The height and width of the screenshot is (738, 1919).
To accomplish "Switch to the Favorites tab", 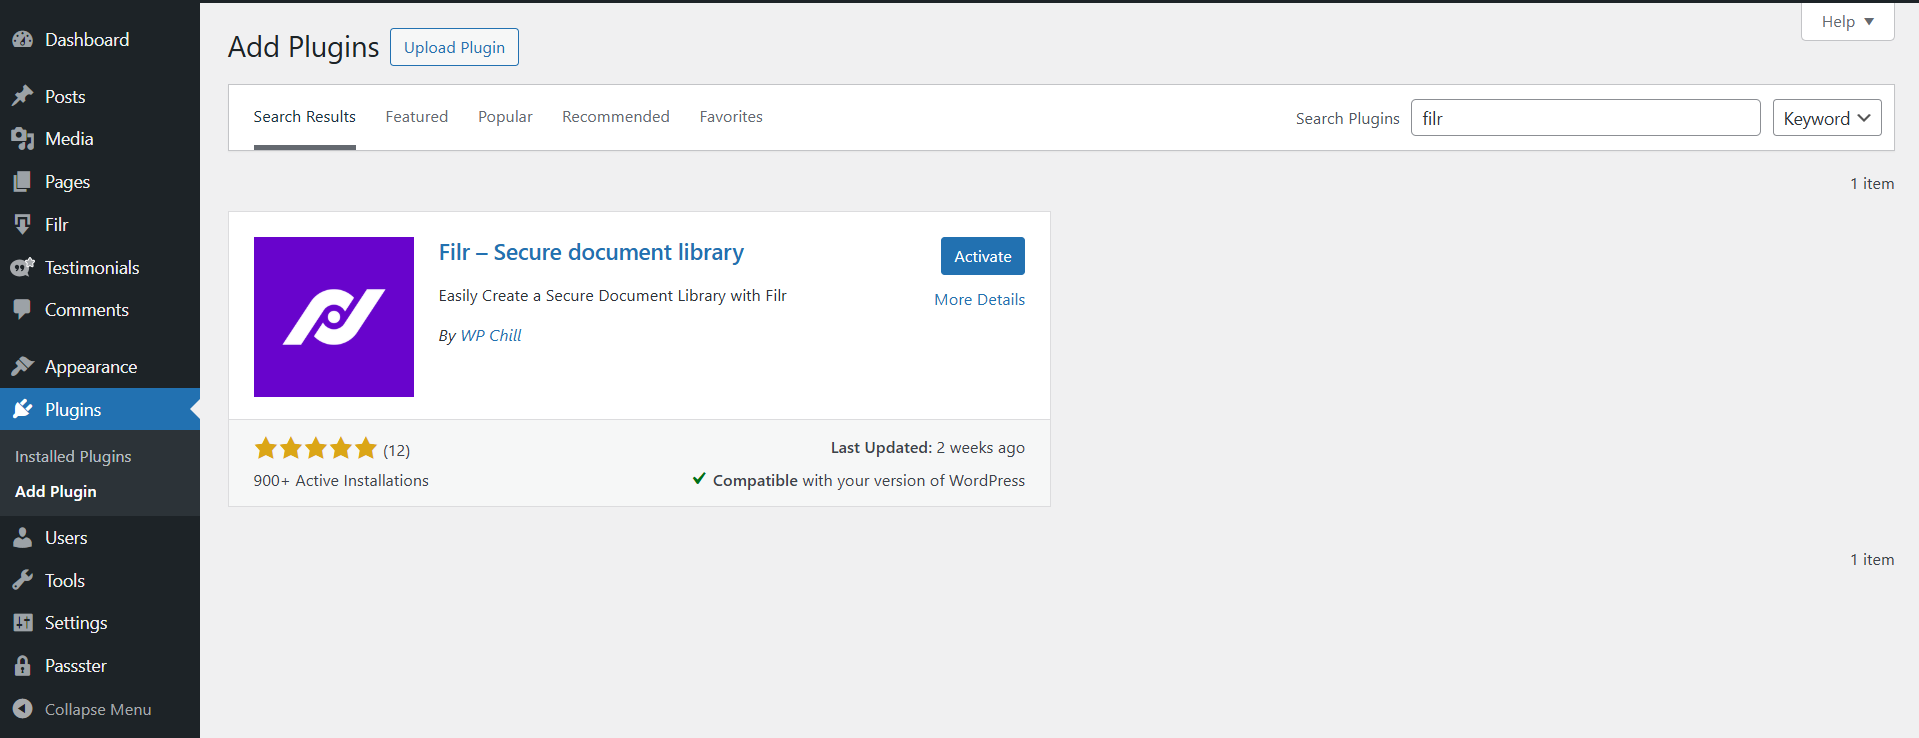I will [731, 117].
